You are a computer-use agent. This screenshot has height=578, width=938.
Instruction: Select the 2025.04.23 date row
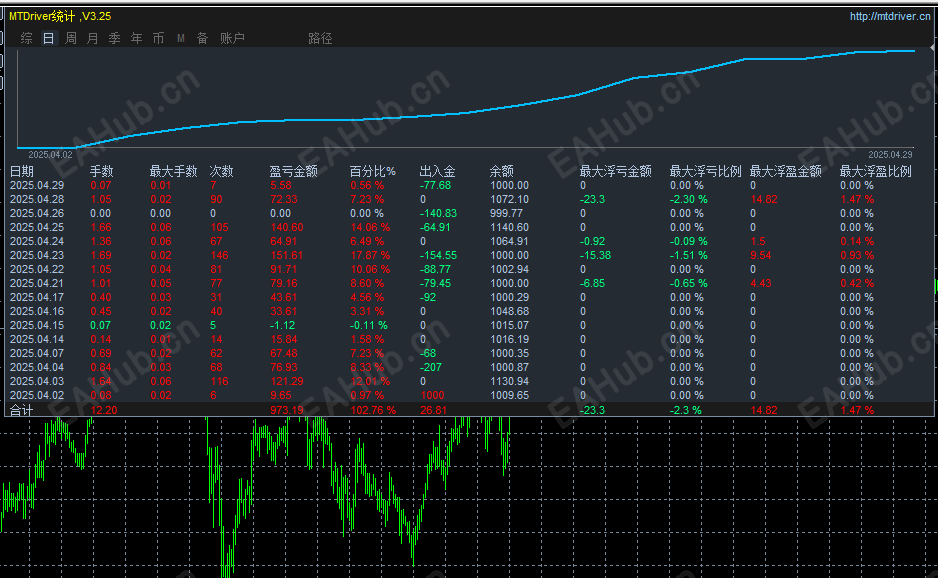(36, 255)
